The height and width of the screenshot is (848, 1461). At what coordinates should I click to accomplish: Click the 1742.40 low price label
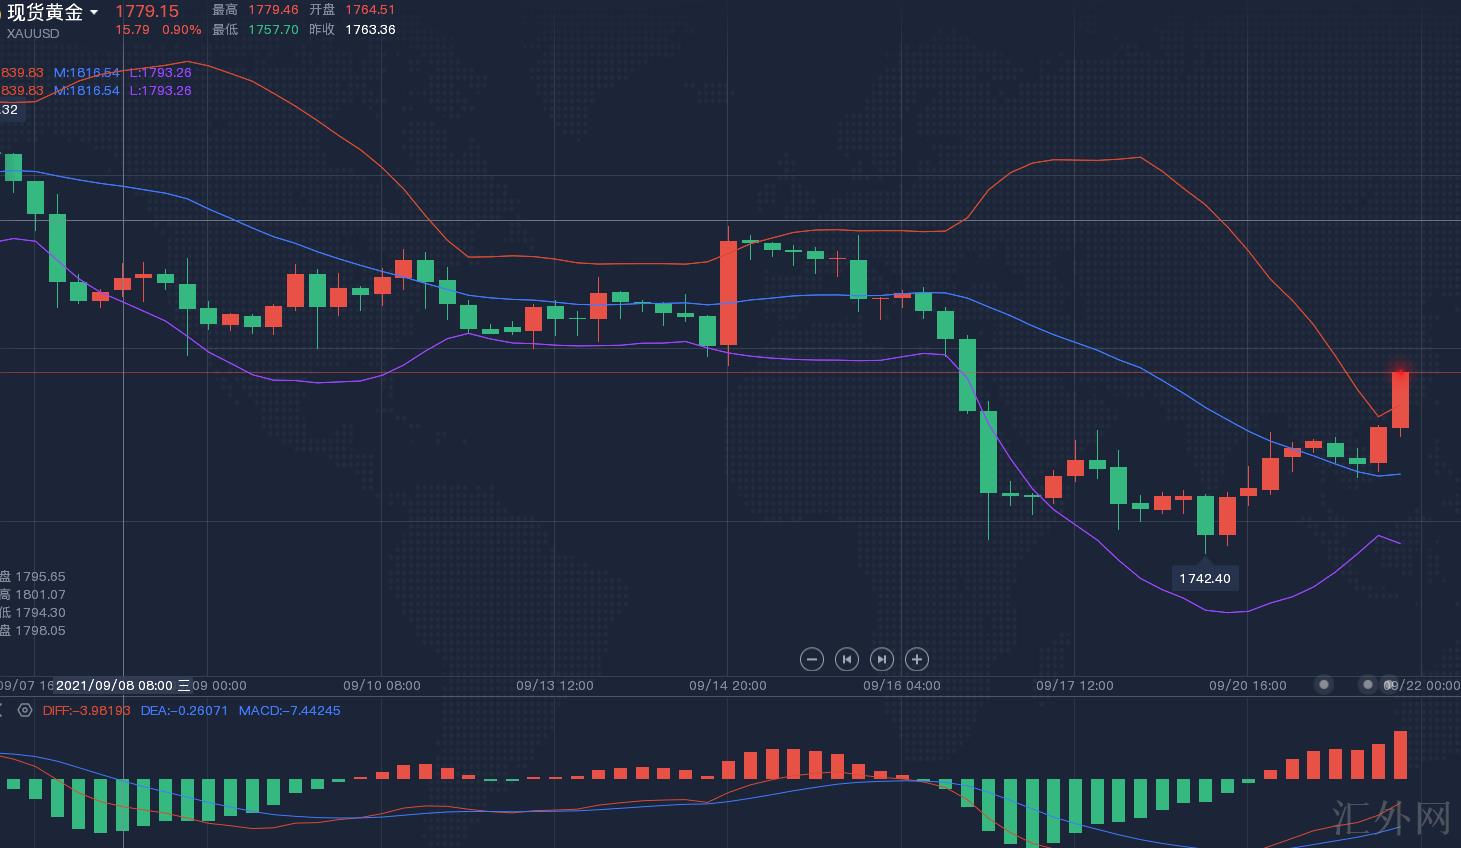point(1205,578)
